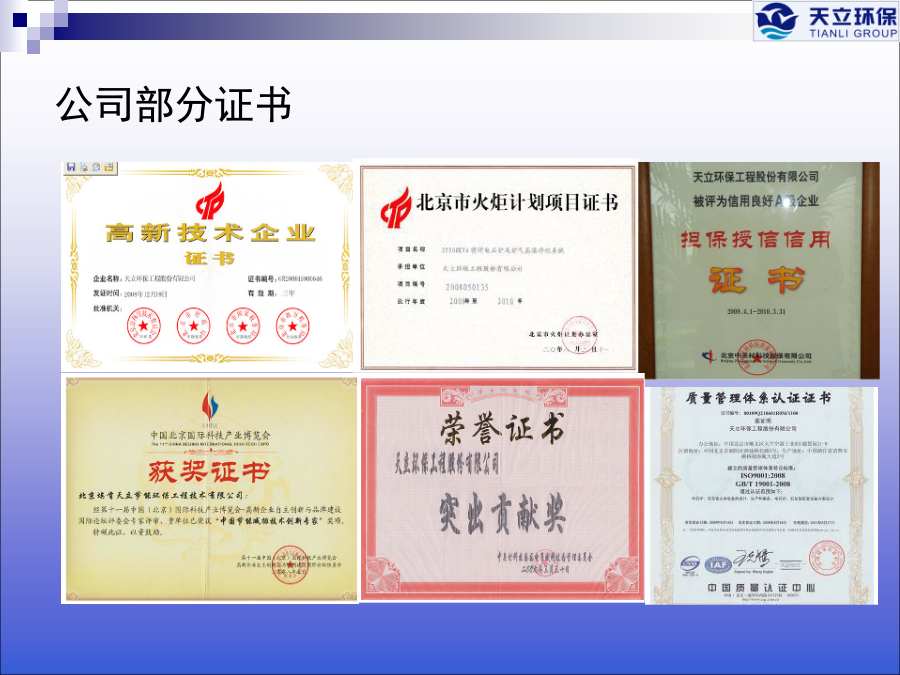Viewport: 900px width, 675px height.
Task: Click the IAF badge on the quality certificate
Action: (719, 565)
